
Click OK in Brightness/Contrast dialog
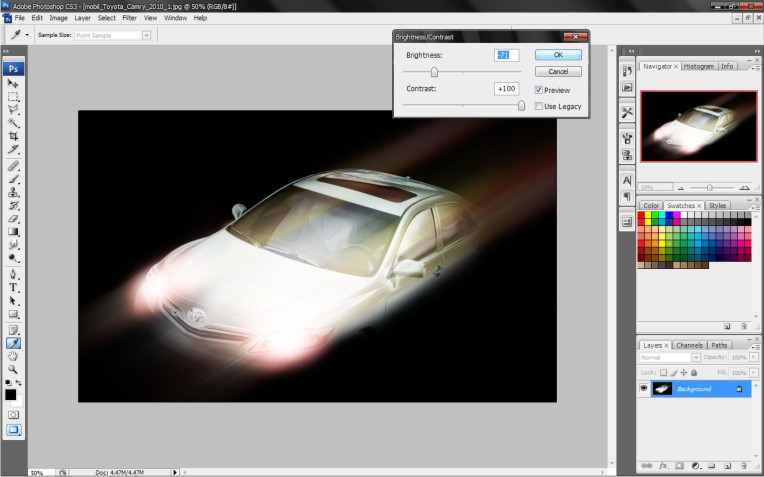[x=557, y=55]
